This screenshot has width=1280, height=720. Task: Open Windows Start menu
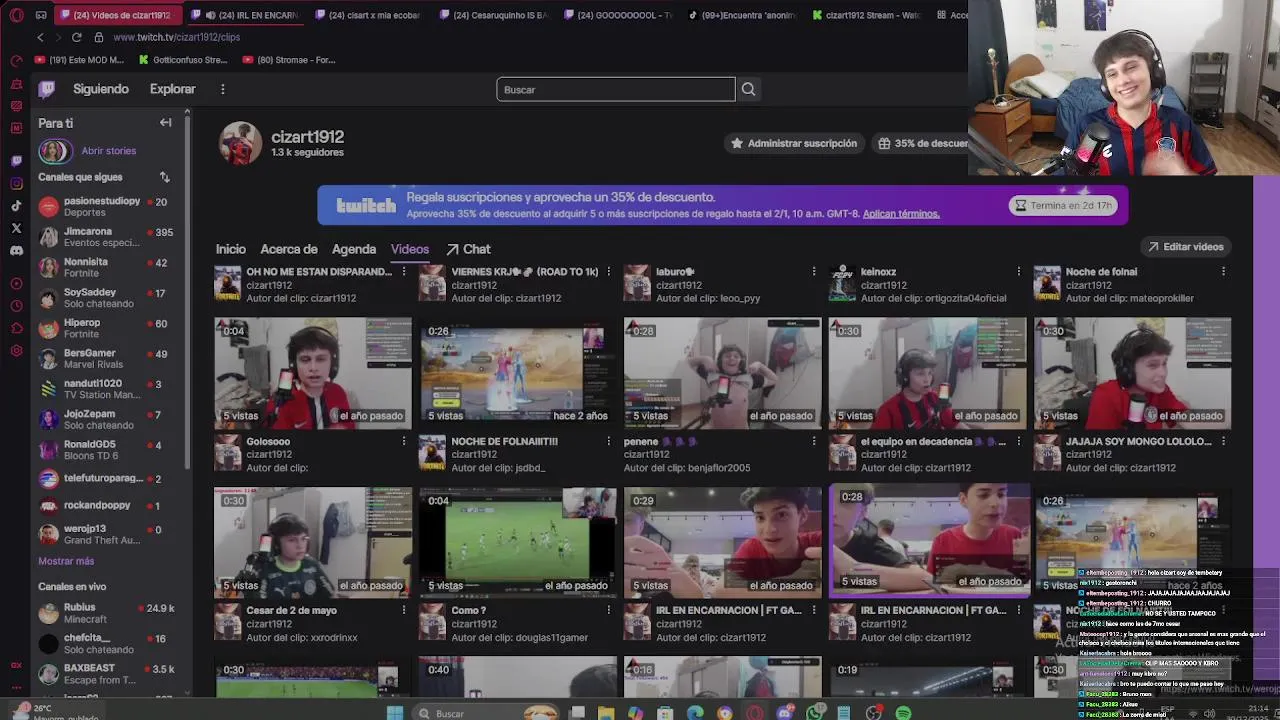(x=395, y=713)
